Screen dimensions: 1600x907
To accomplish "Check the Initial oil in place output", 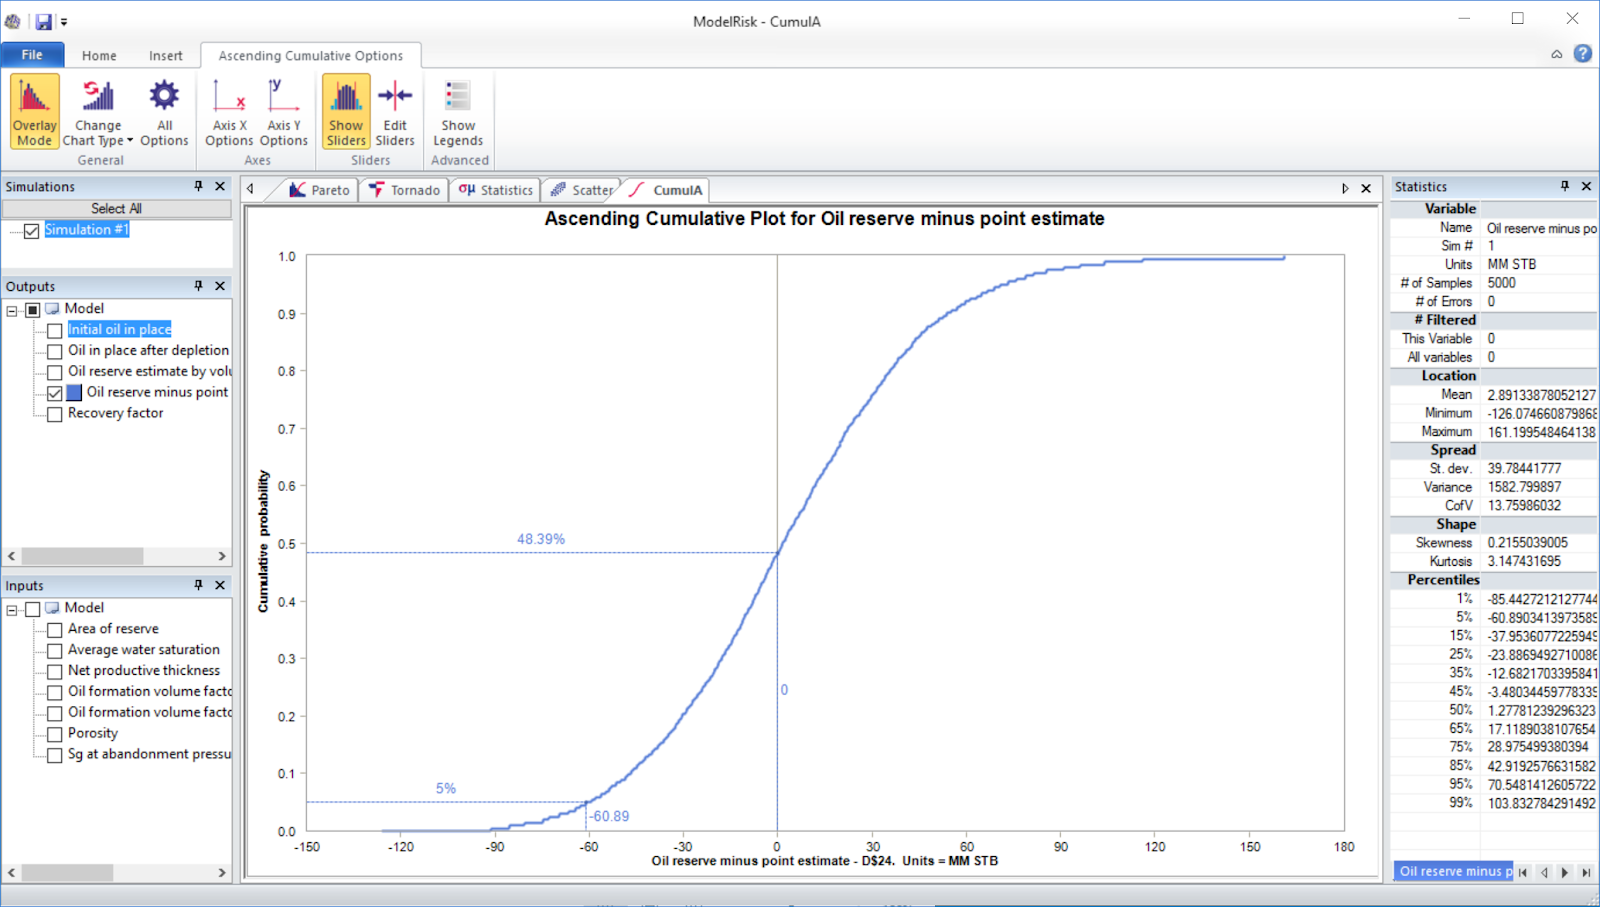I will point(54,329).
